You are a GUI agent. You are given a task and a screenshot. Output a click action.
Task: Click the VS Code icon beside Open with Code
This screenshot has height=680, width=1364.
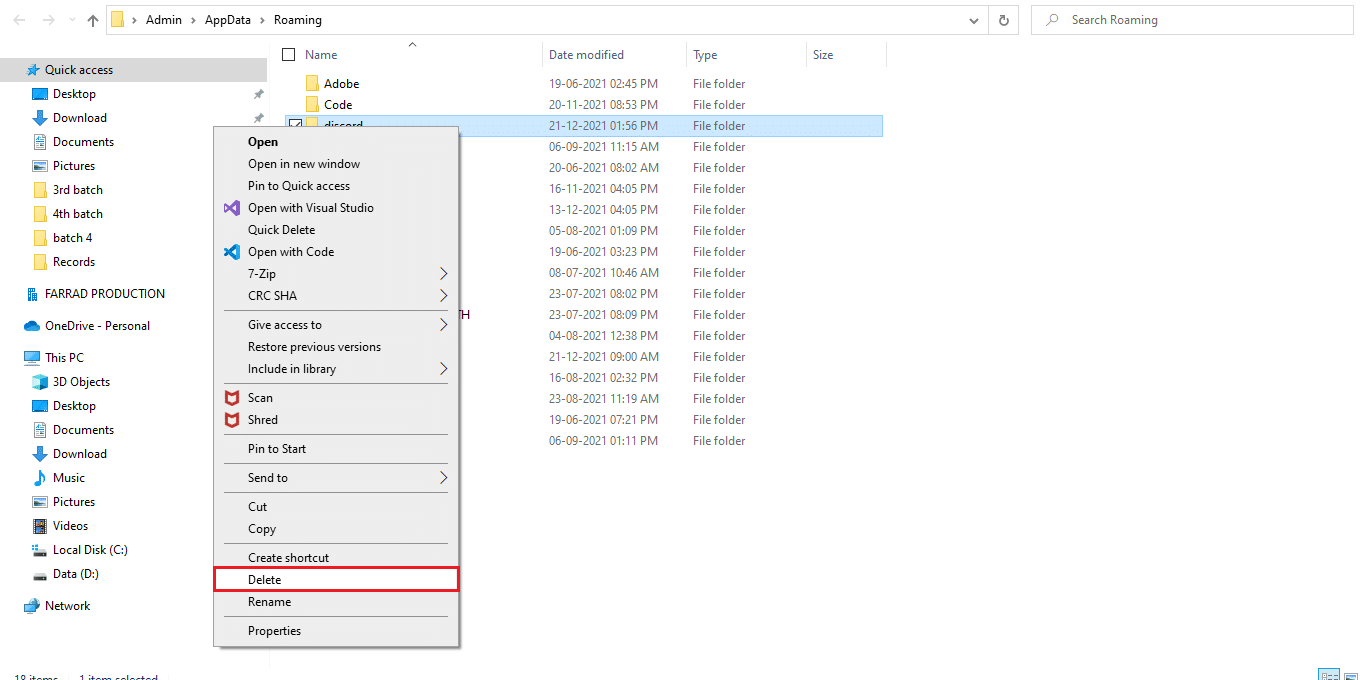pos(231,252)
